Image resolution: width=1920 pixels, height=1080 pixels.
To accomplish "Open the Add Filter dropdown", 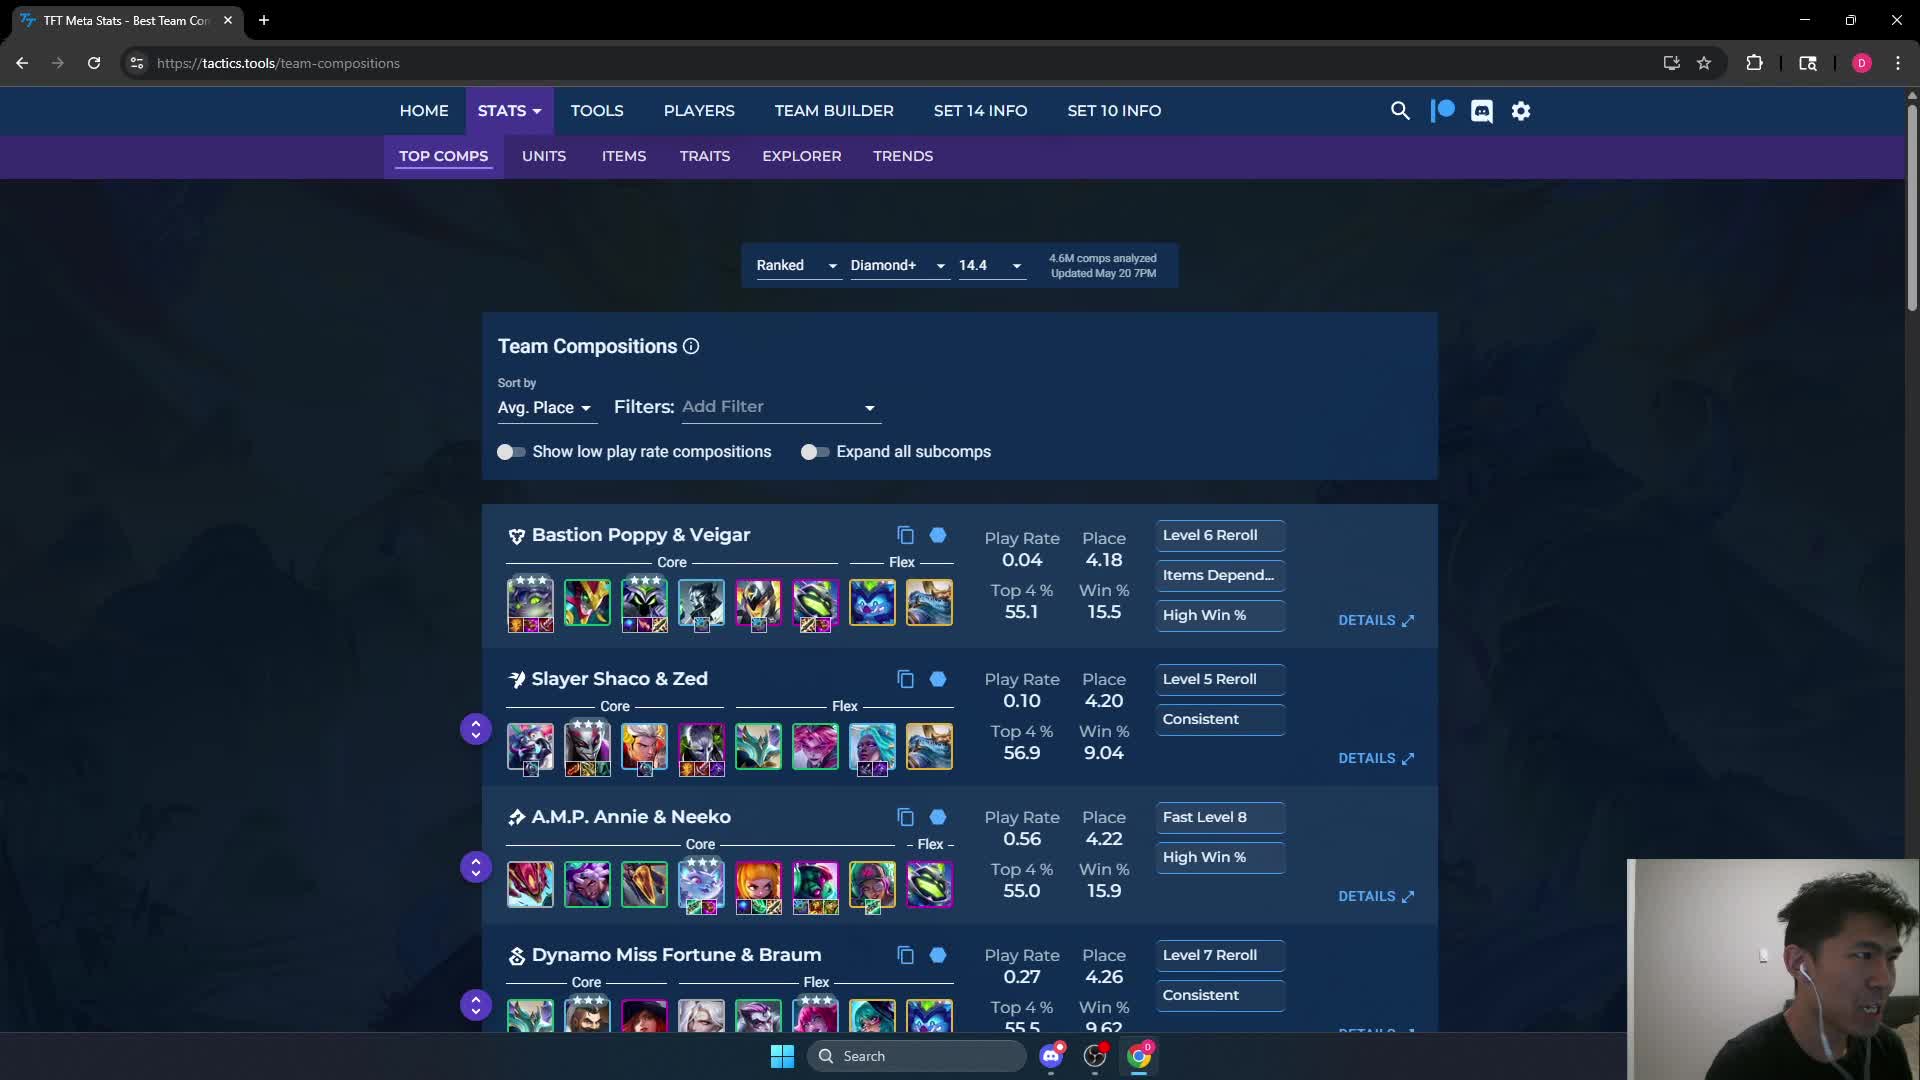I will [780, 407].
